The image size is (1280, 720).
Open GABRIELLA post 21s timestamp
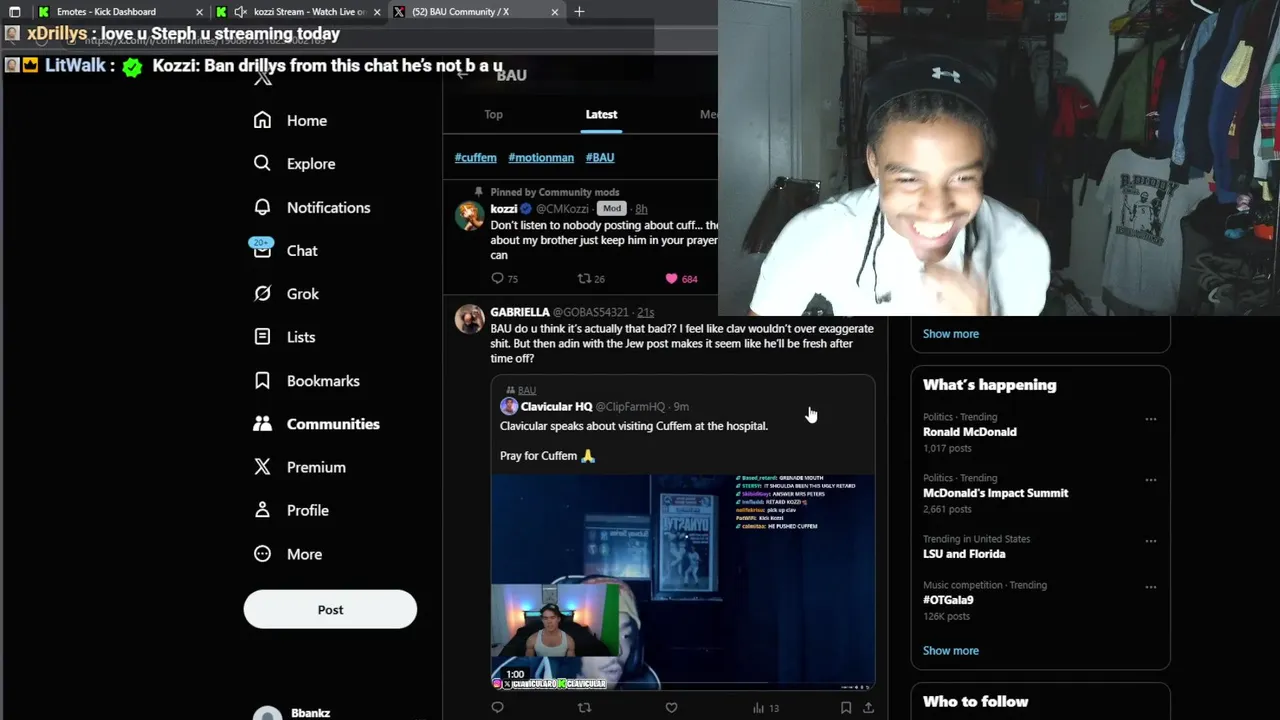point(645,312)
